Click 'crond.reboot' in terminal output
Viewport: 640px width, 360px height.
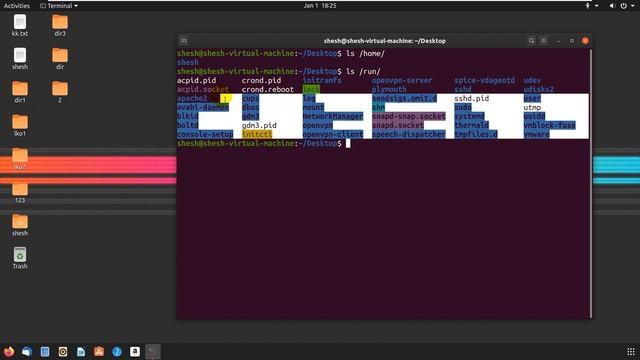tap(268, 89)
